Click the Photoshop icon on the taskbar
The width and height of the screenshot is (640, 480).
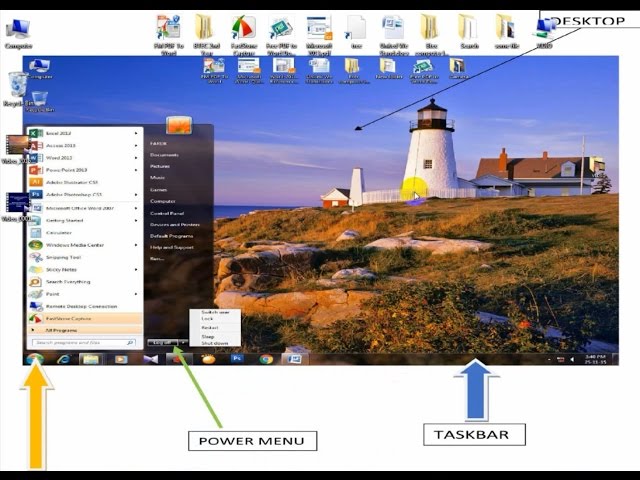tap(237, 359)
